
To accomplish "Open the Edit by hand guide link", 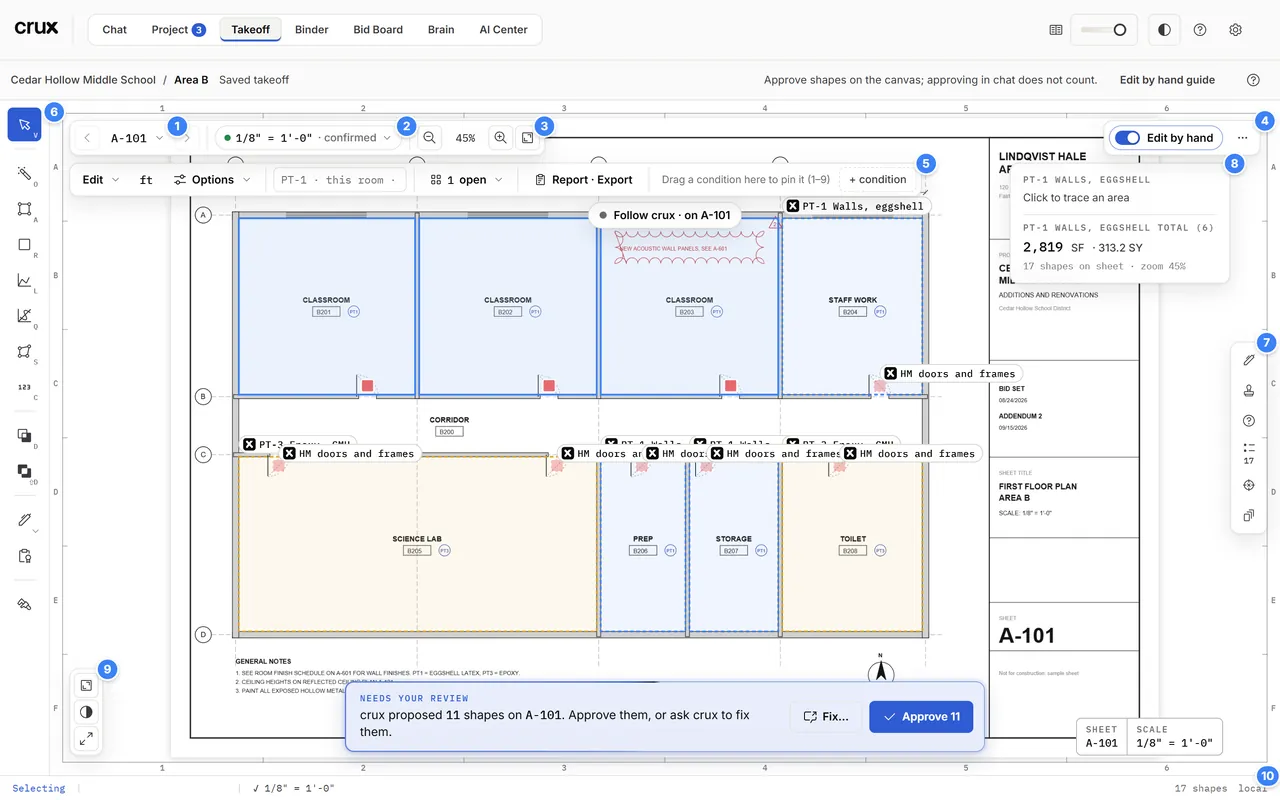I will click(1167, 80).
